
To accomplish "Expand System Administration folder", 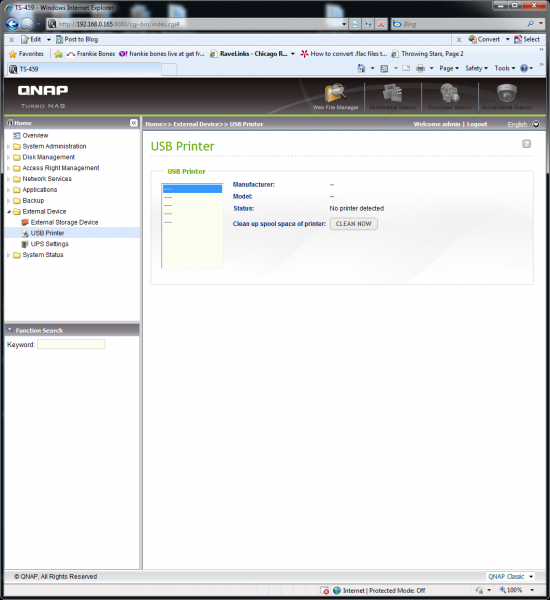I will pos(8,147).
